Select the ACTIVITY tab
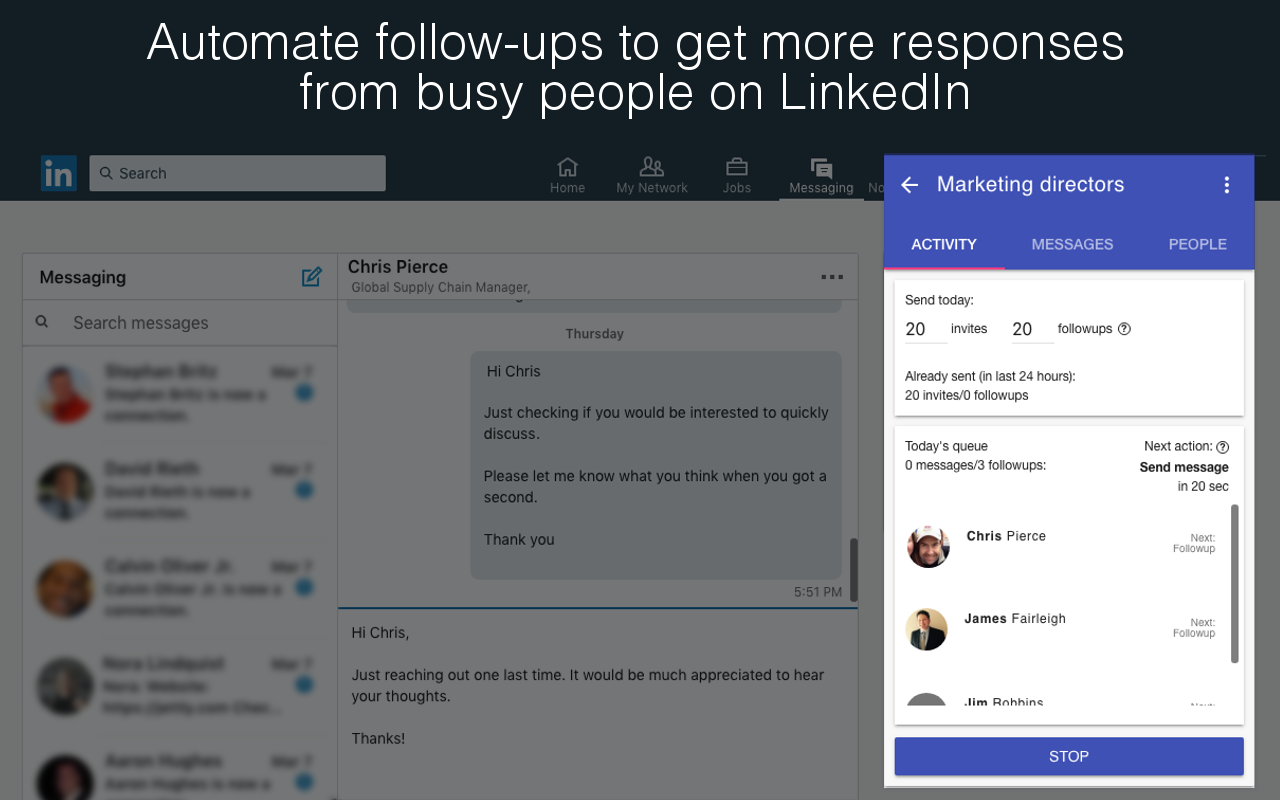The height and width of the screenshot is (800, 1280). 943,244
